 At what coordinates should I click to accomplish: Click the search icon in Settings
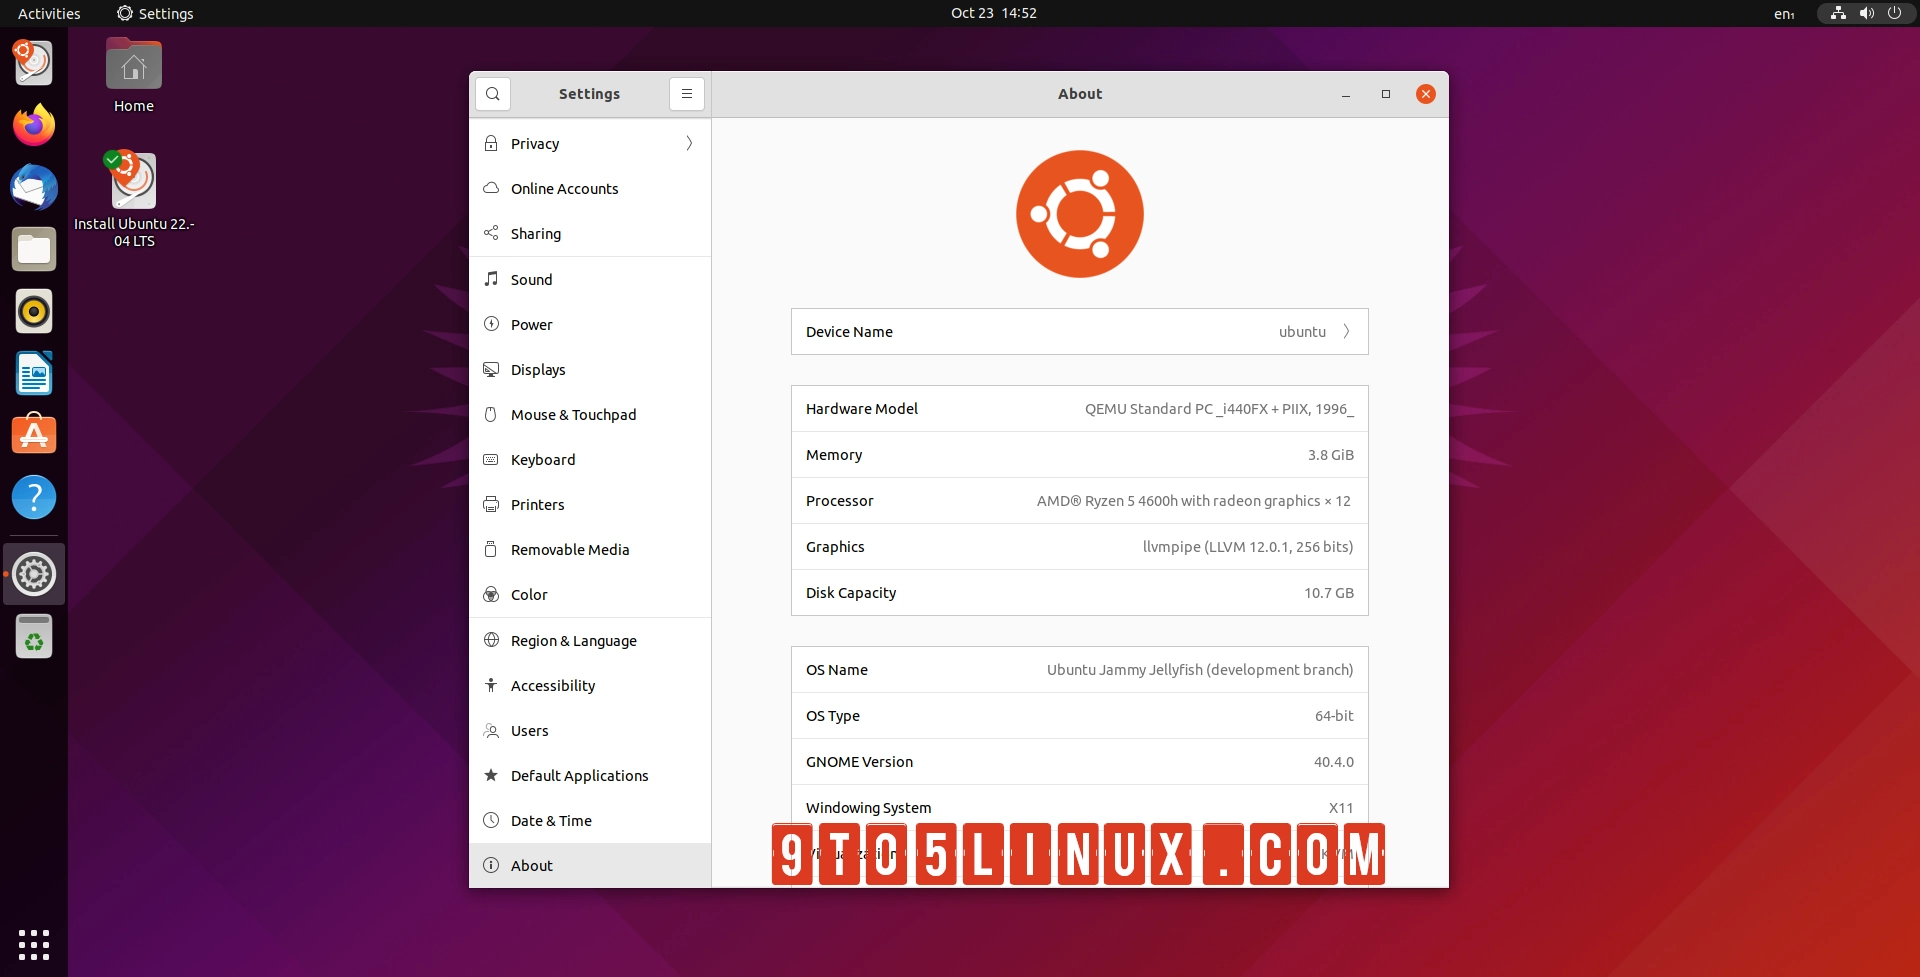coord(493,93)
